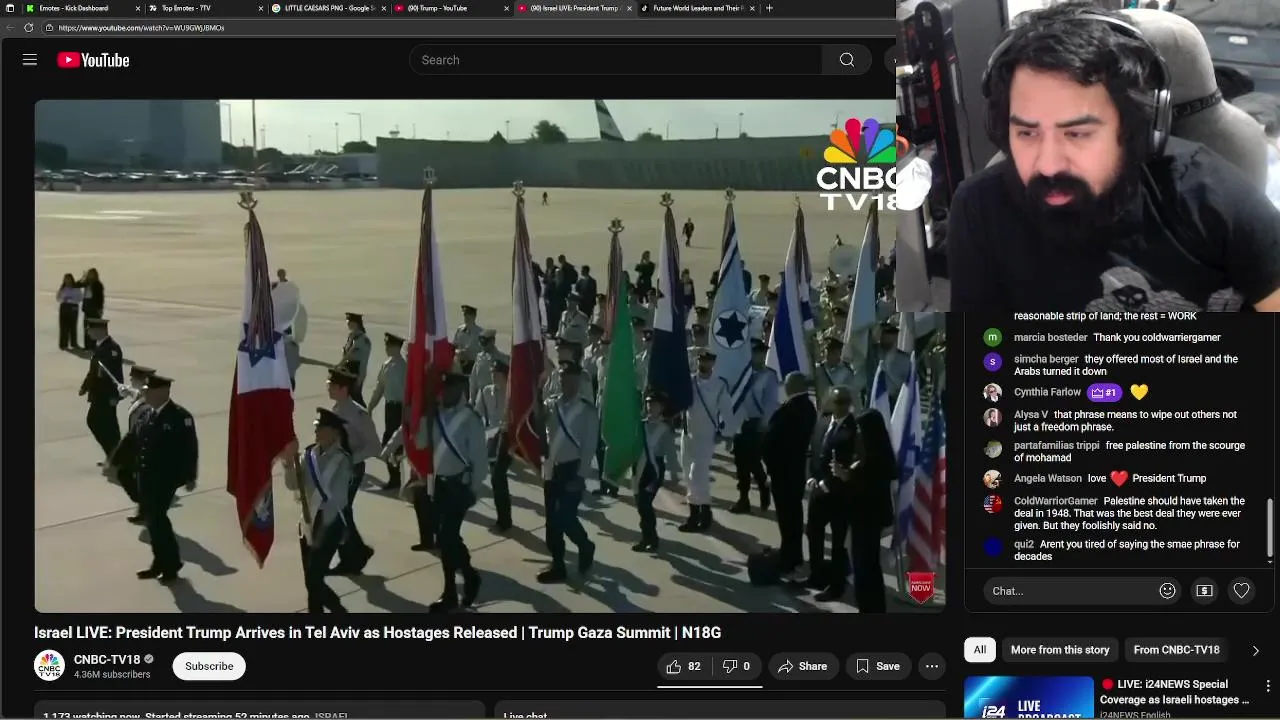
Task: Click the search magnifier button
Action: (847, 60)
